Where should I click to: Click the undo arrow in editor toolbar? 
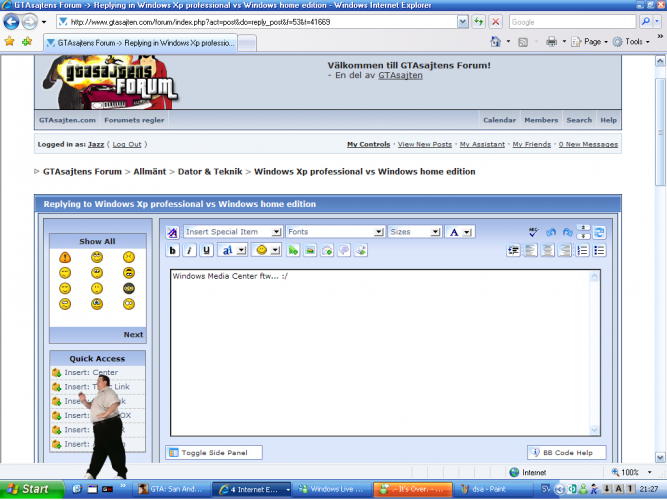click(550, 232)
